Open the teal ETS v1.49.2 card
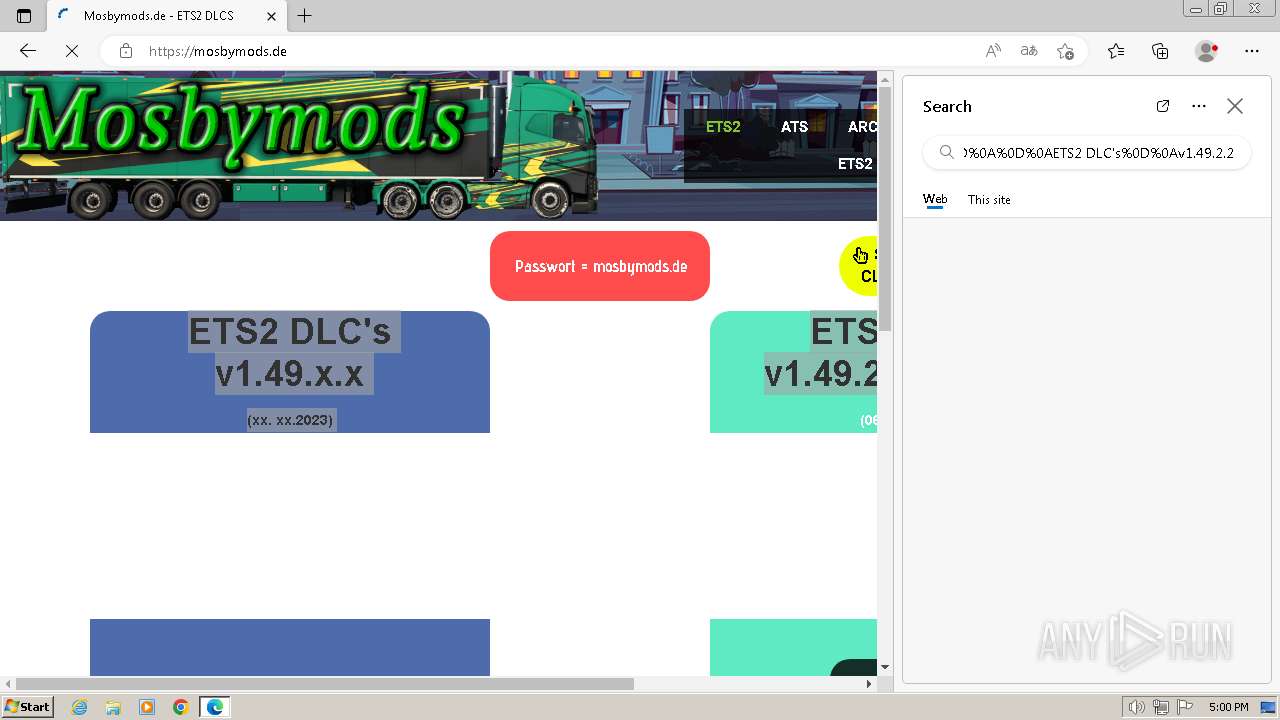This screenshot has height=720, width=1280. [793, 372]
